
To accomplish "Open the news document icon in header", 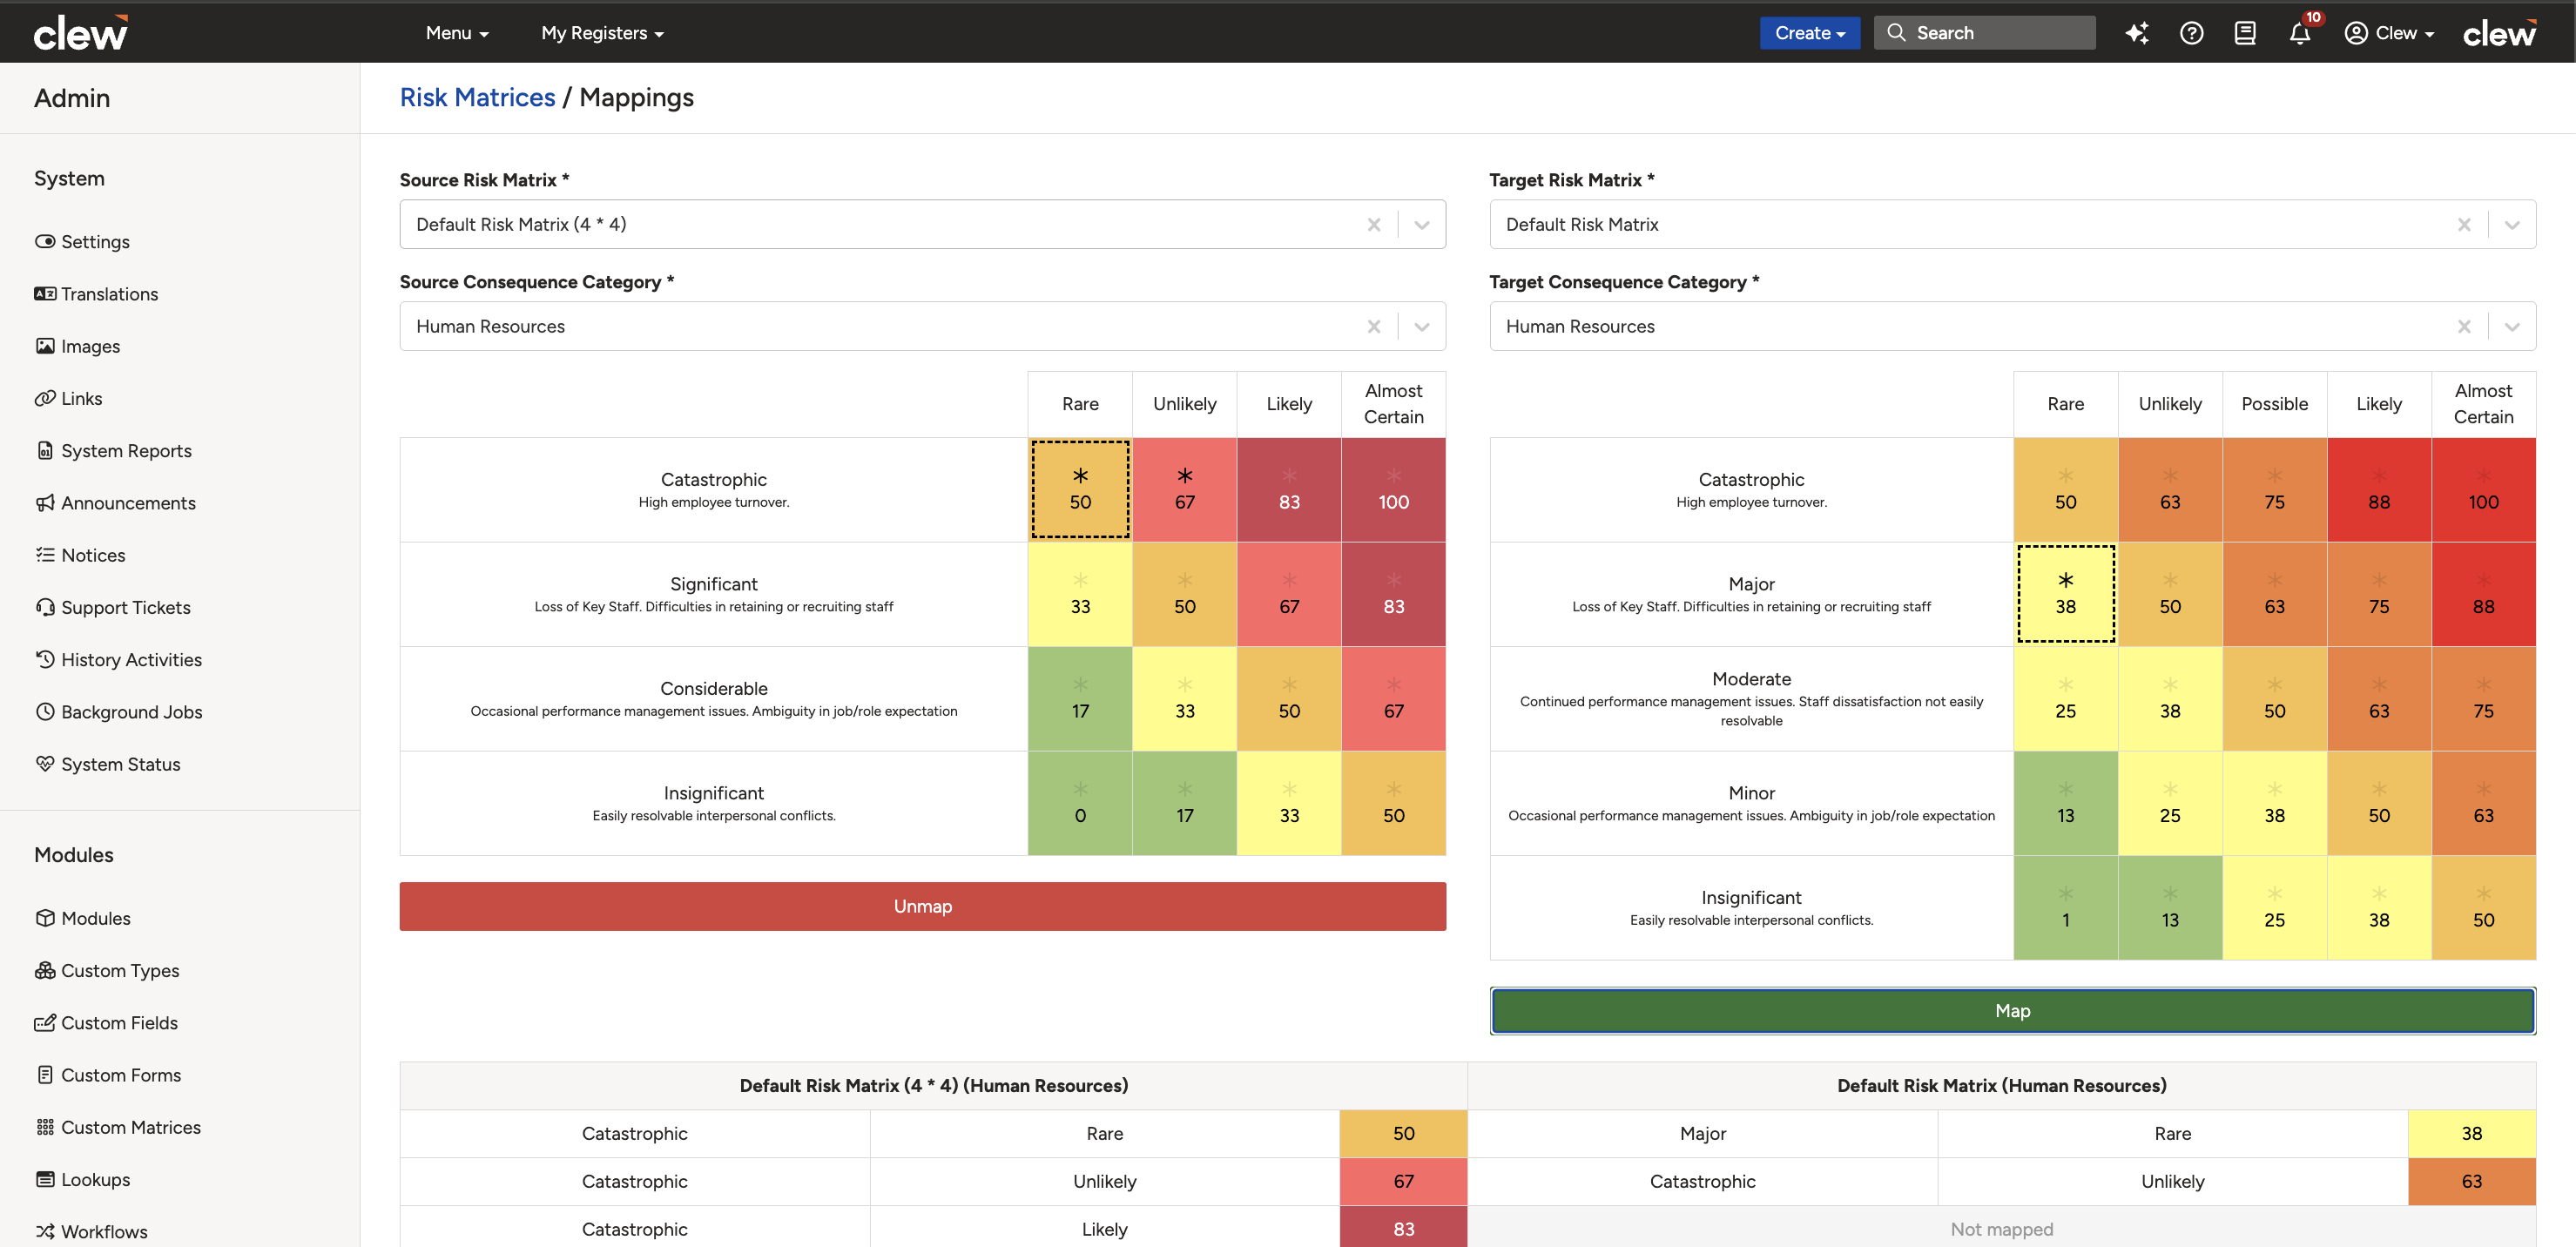I will click(2245, 33).
